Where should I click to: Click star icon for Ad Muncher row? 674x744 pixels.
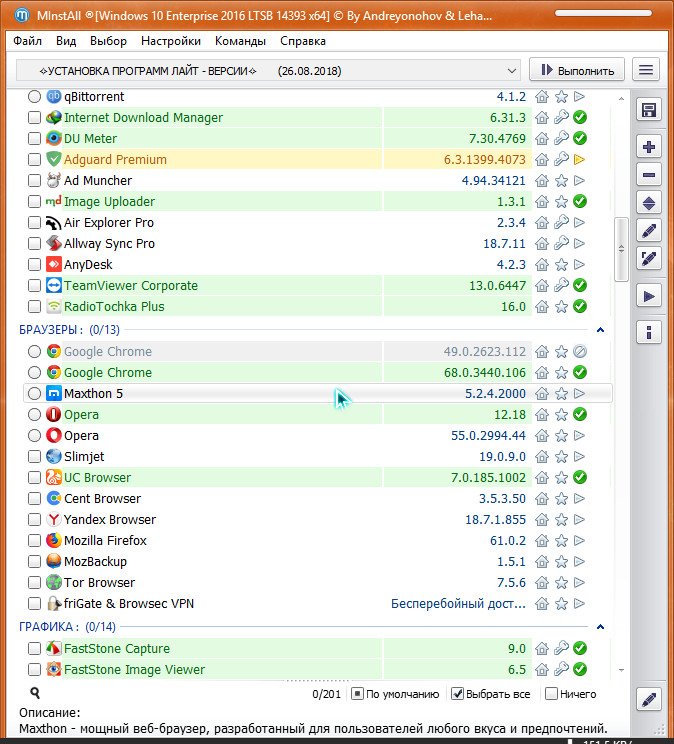[562, 180]
